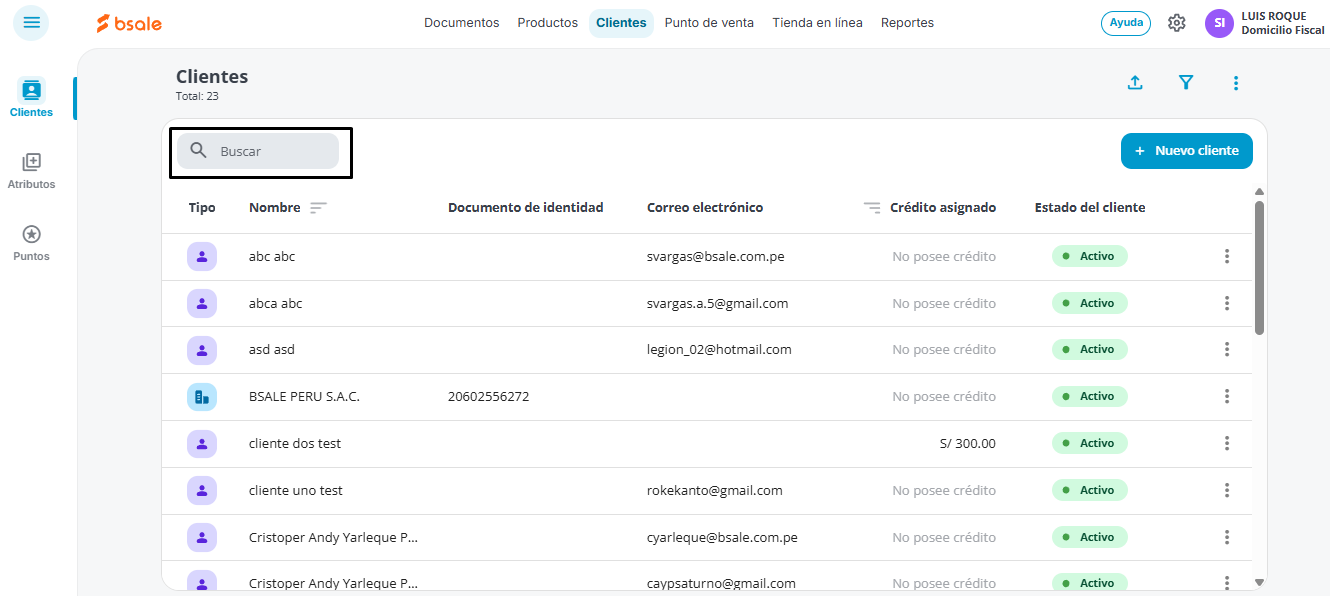Click person type icon for asd asd
1330x596 pixels.
coord(202,350)
